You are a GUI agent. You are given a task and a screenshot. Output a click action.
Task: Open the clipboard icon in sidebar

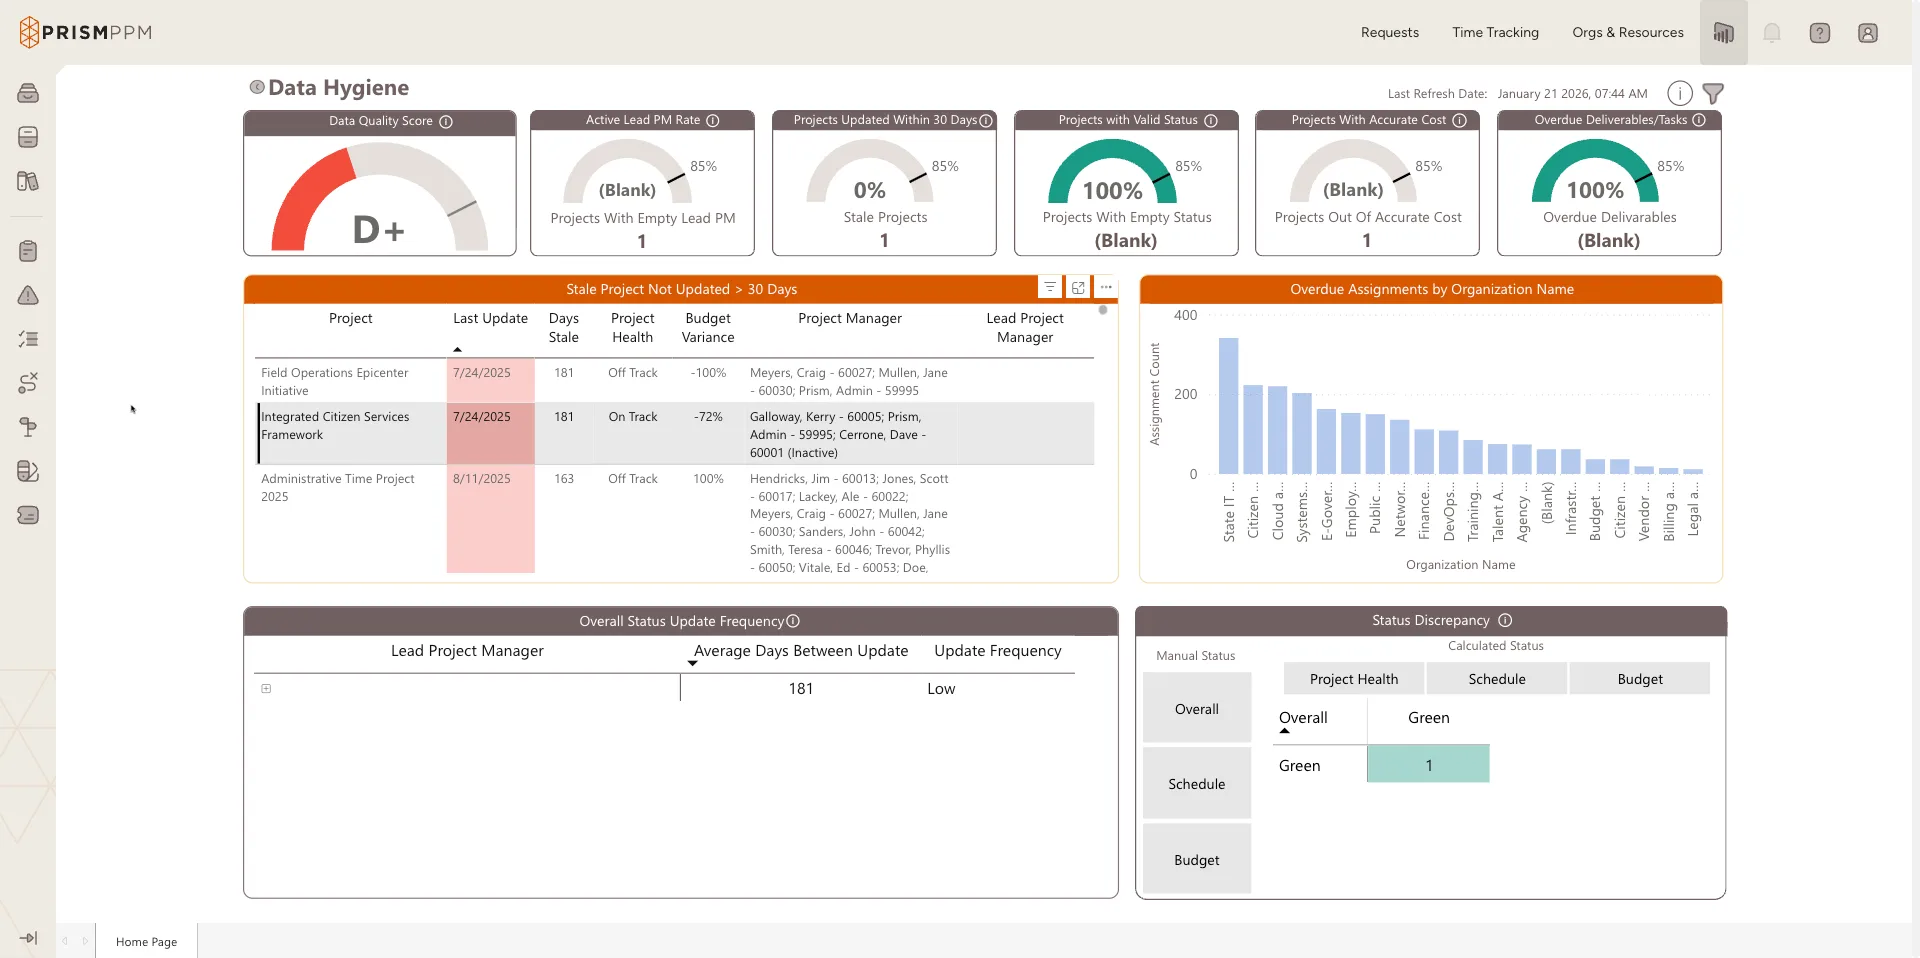click(28, 251)
